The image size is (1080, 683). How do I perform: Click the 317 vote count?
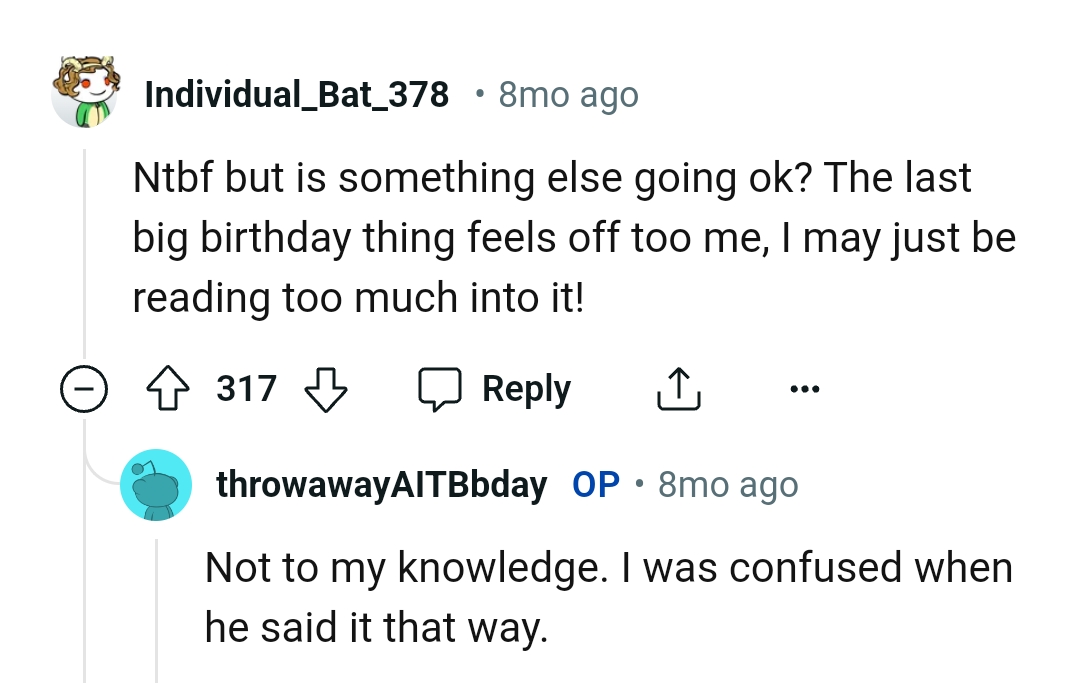pyautogui.click(x=245, y=388)
